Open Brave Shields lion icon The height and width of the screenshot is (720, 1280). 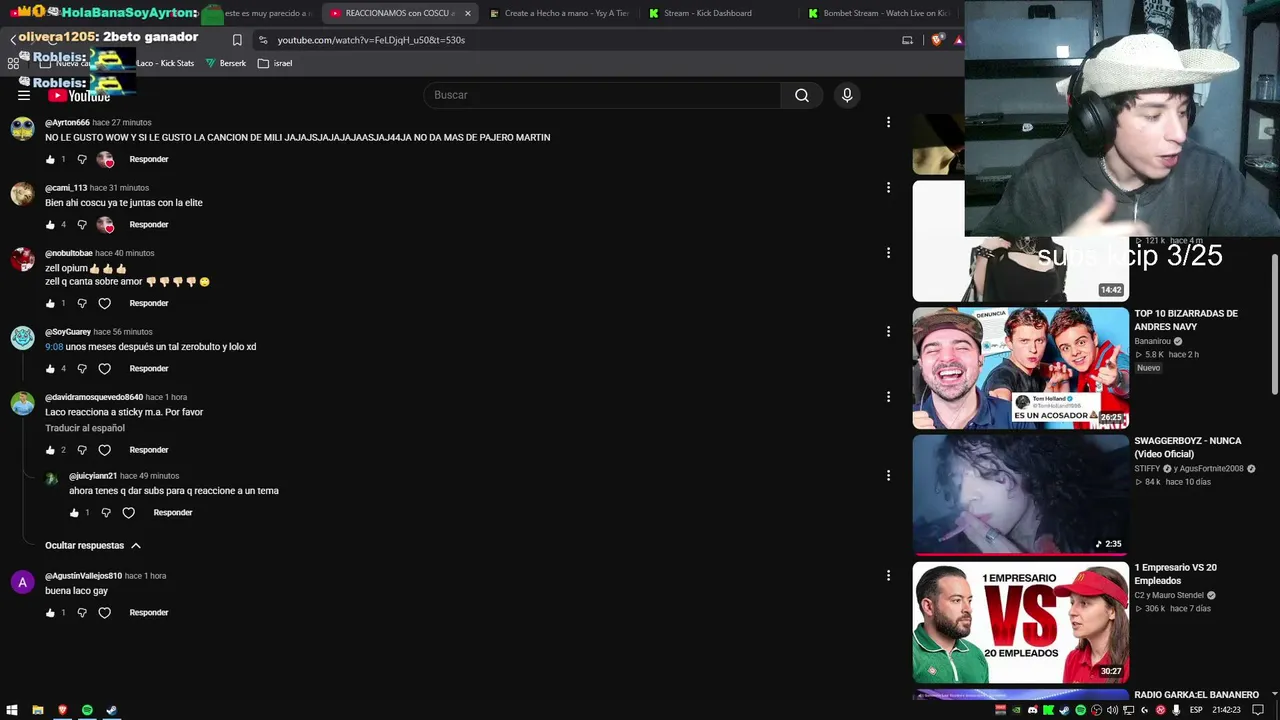click(937, 40)
